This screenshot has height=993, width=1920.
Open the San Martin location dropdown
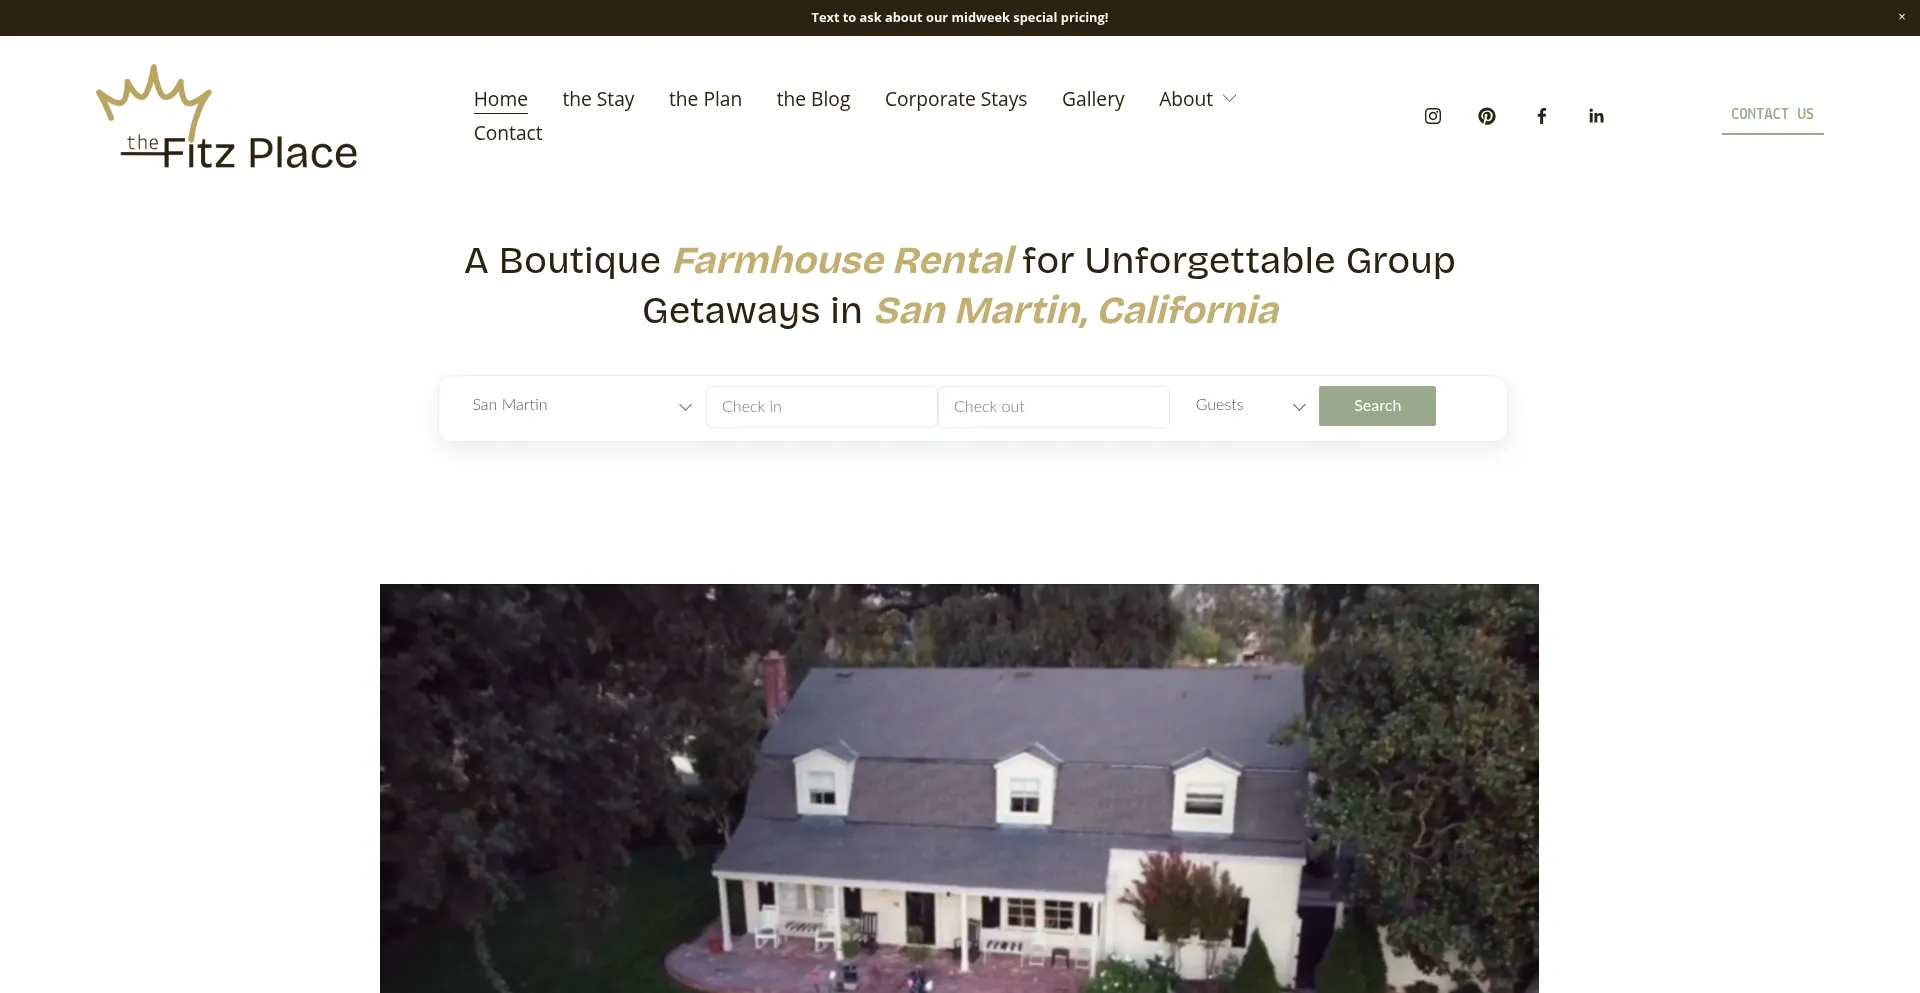point(581,406)
